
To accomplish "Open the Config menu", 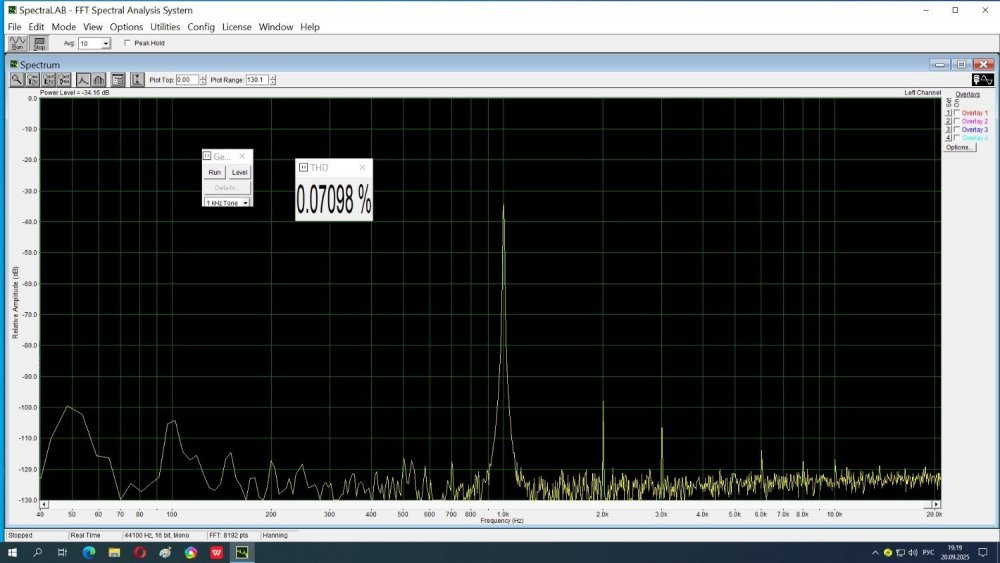I will 201,27.
